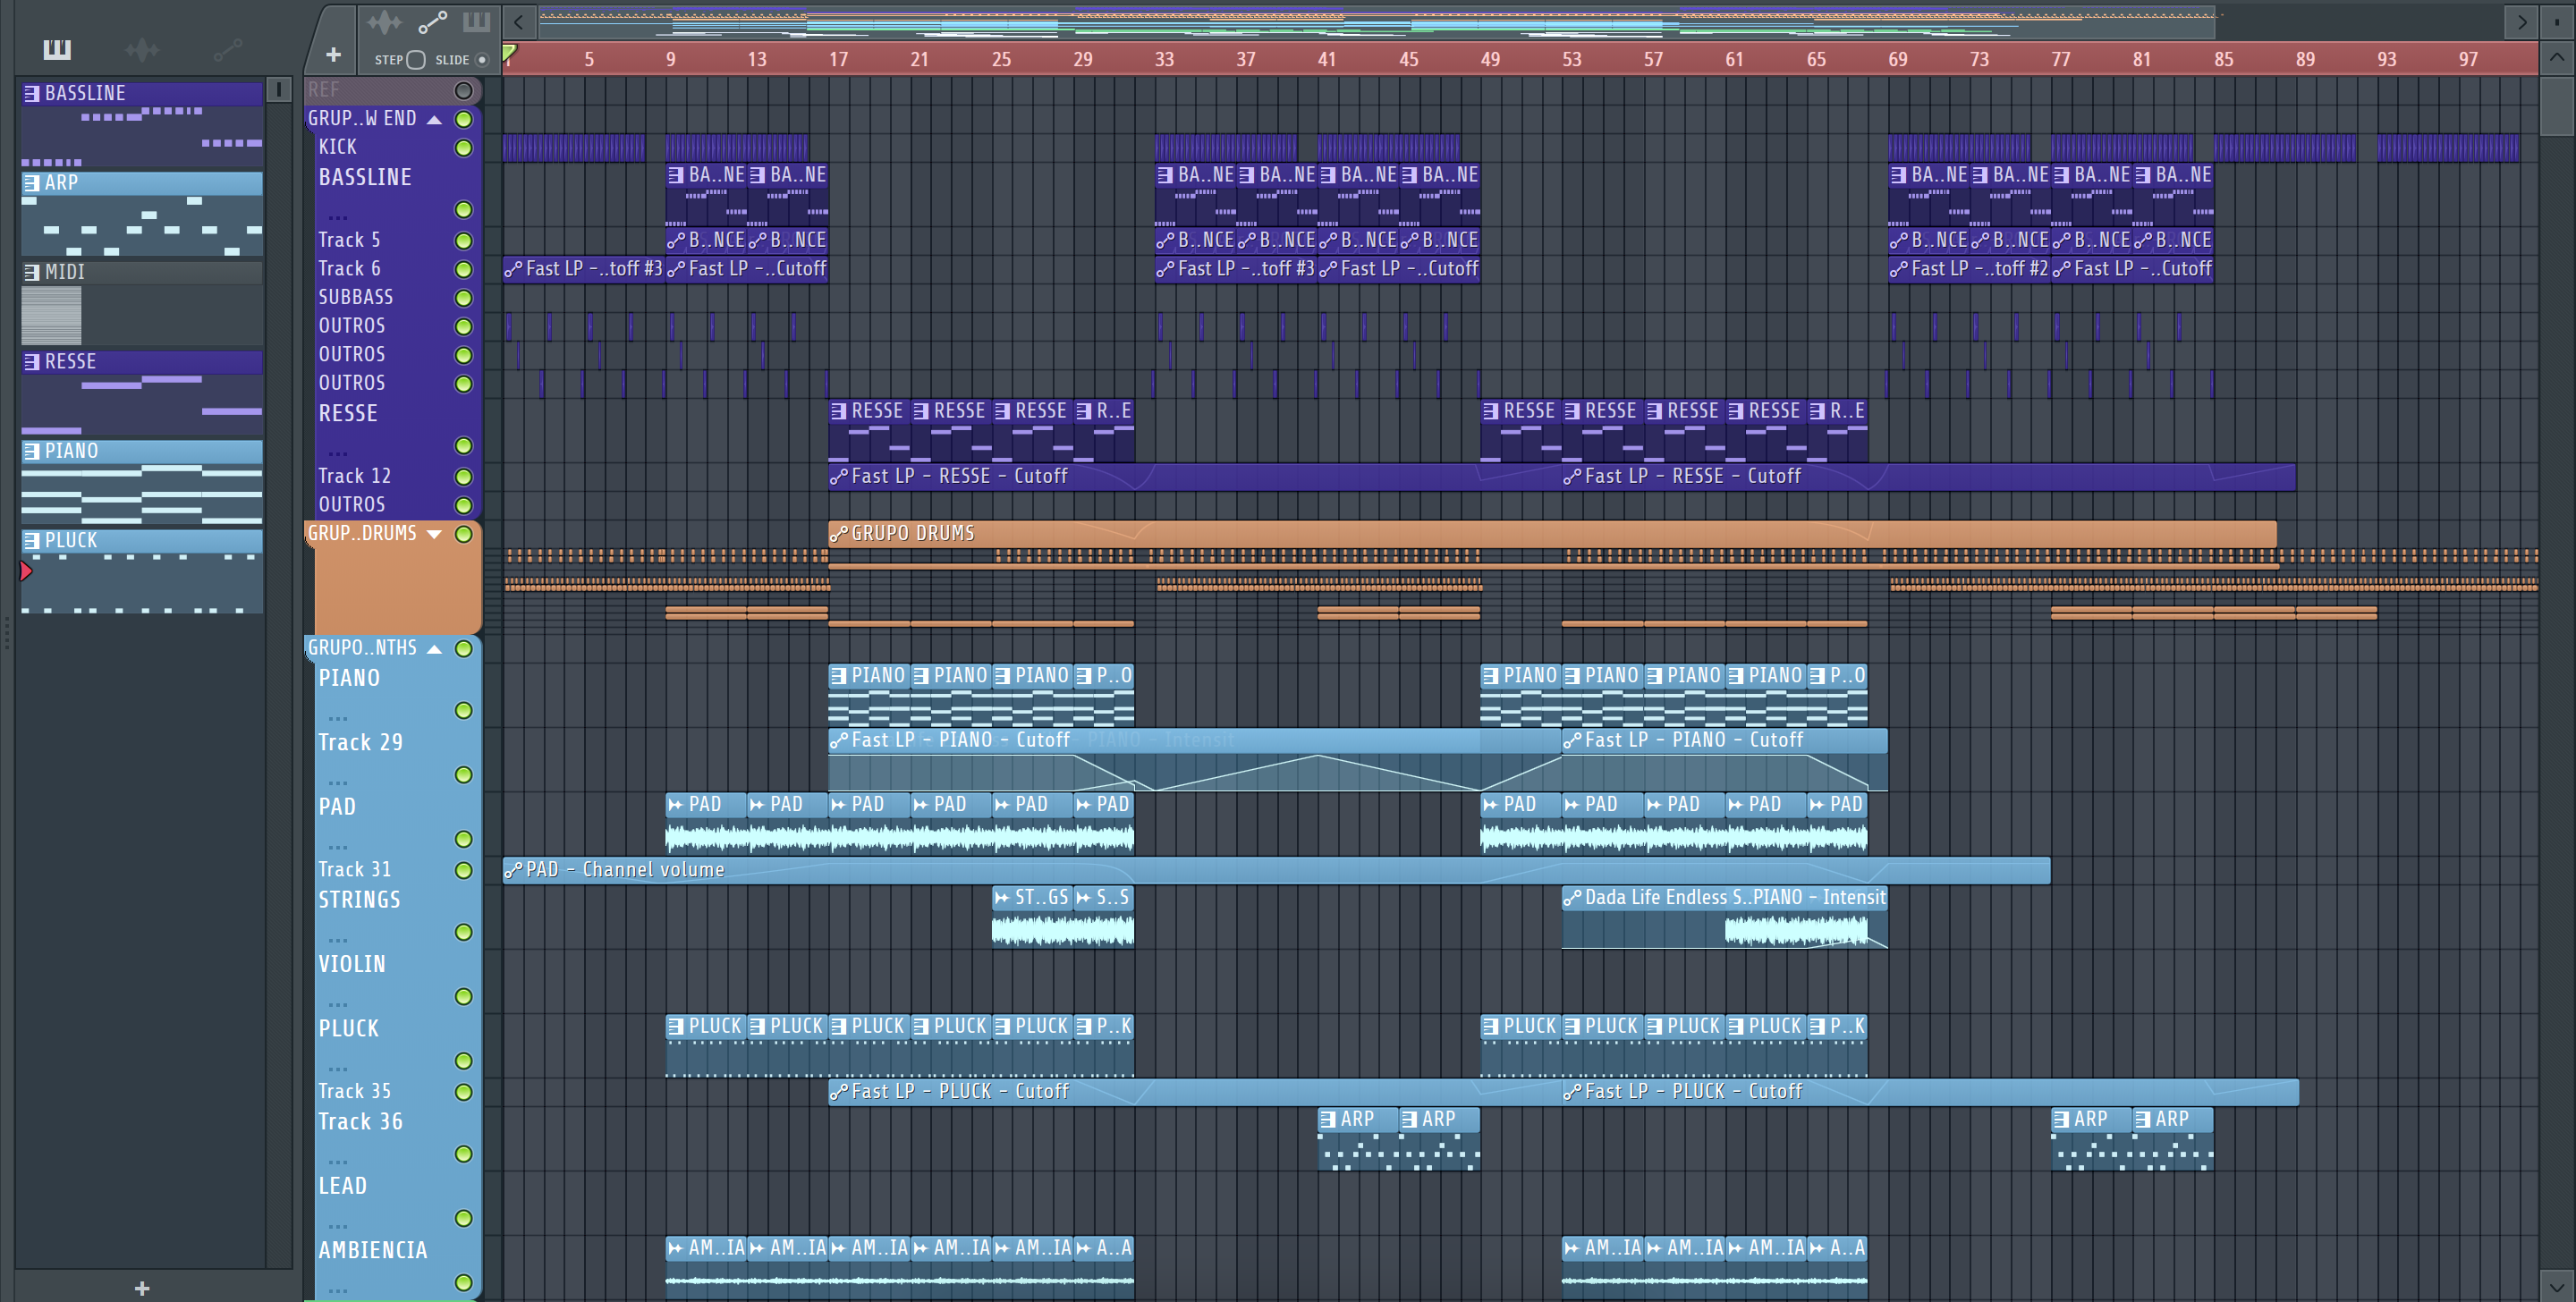Mute the SUBBASS track
2576x1302 pixels.
(x=463, y=298)
